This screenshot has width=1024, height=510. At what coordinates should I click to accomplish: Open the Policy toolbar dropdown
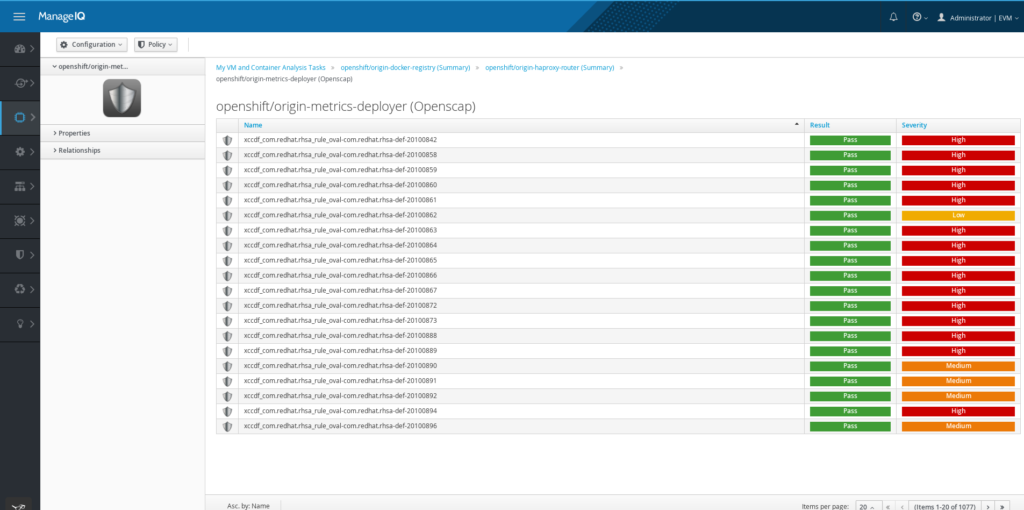(x=155, y=44)
